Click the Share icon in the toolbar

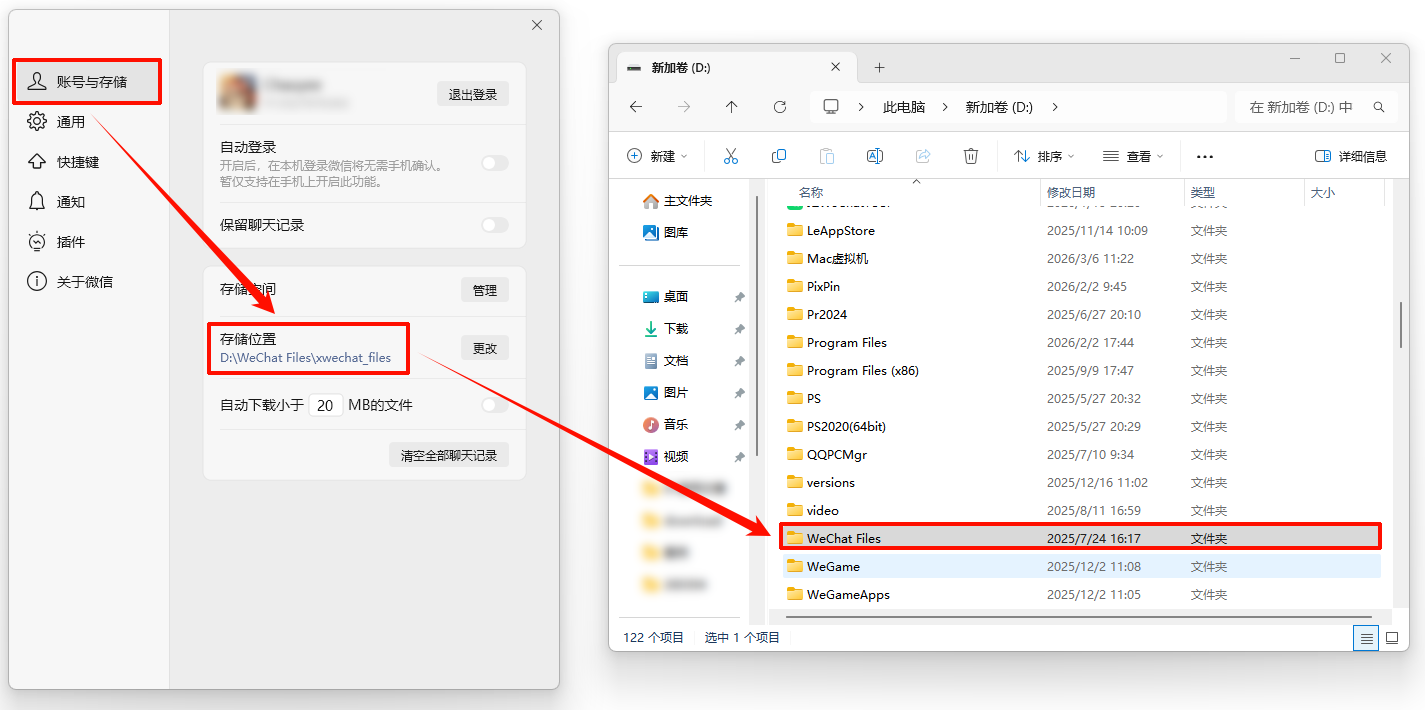pyautogui.click(x=922, y=156)
